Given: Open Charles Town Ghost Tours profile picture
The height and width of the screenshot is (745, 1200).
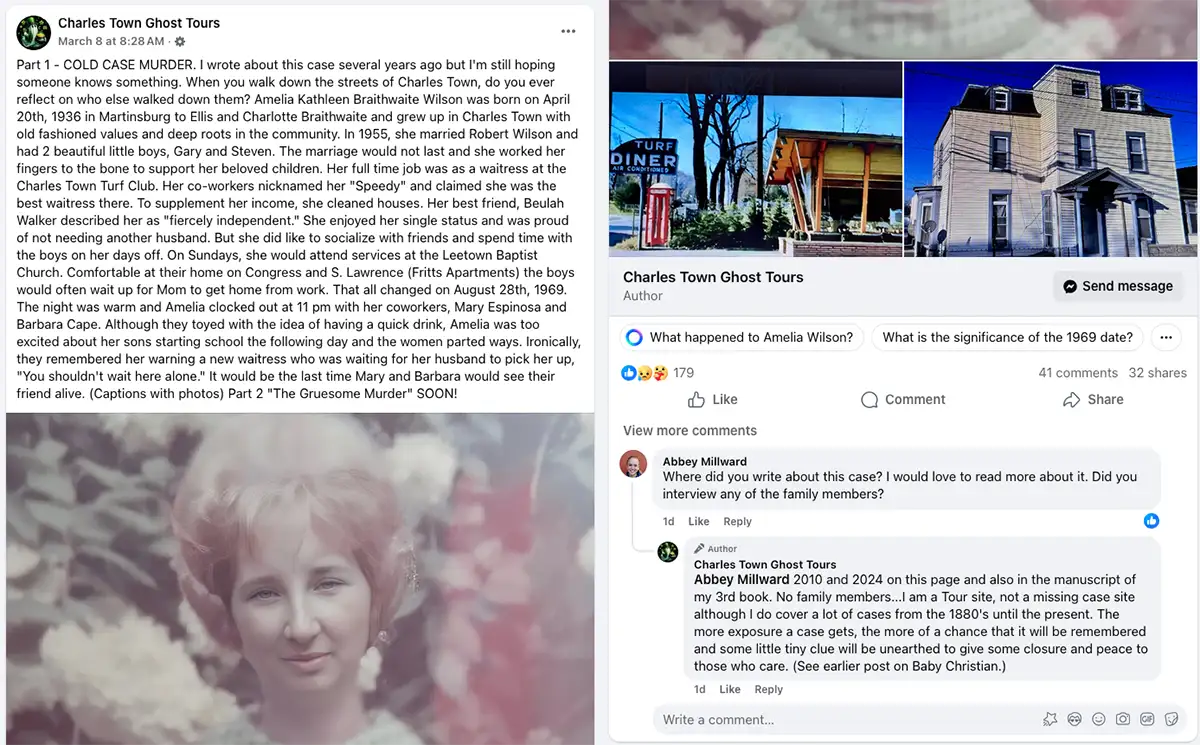Looking at the screenshot, I should click(x=34, y=32).
